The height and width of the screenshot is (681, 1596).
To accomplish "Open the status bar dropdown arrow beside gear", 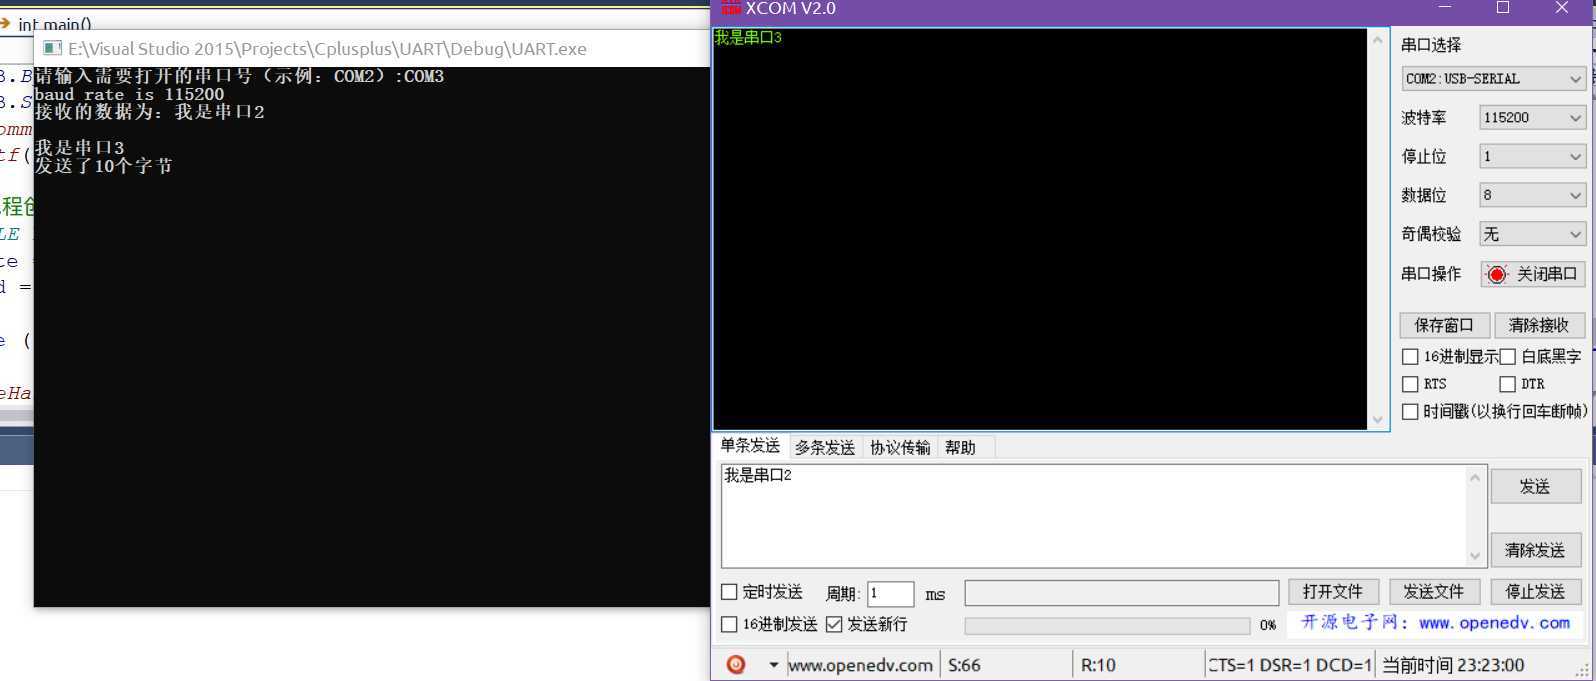I will click(x=773, y=665).
